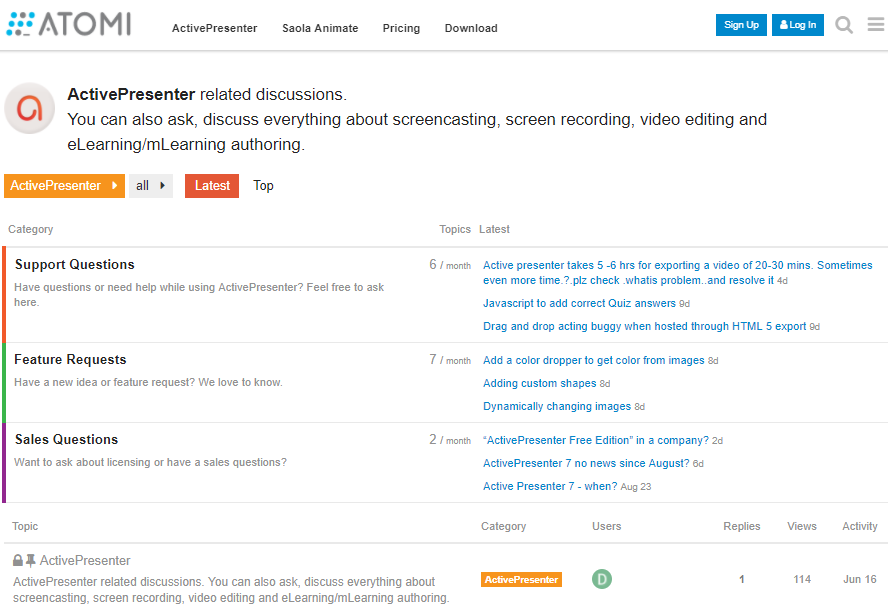Click the 'Have a new idea or feature request?' text
888x612 pixels.
point(148,382)
